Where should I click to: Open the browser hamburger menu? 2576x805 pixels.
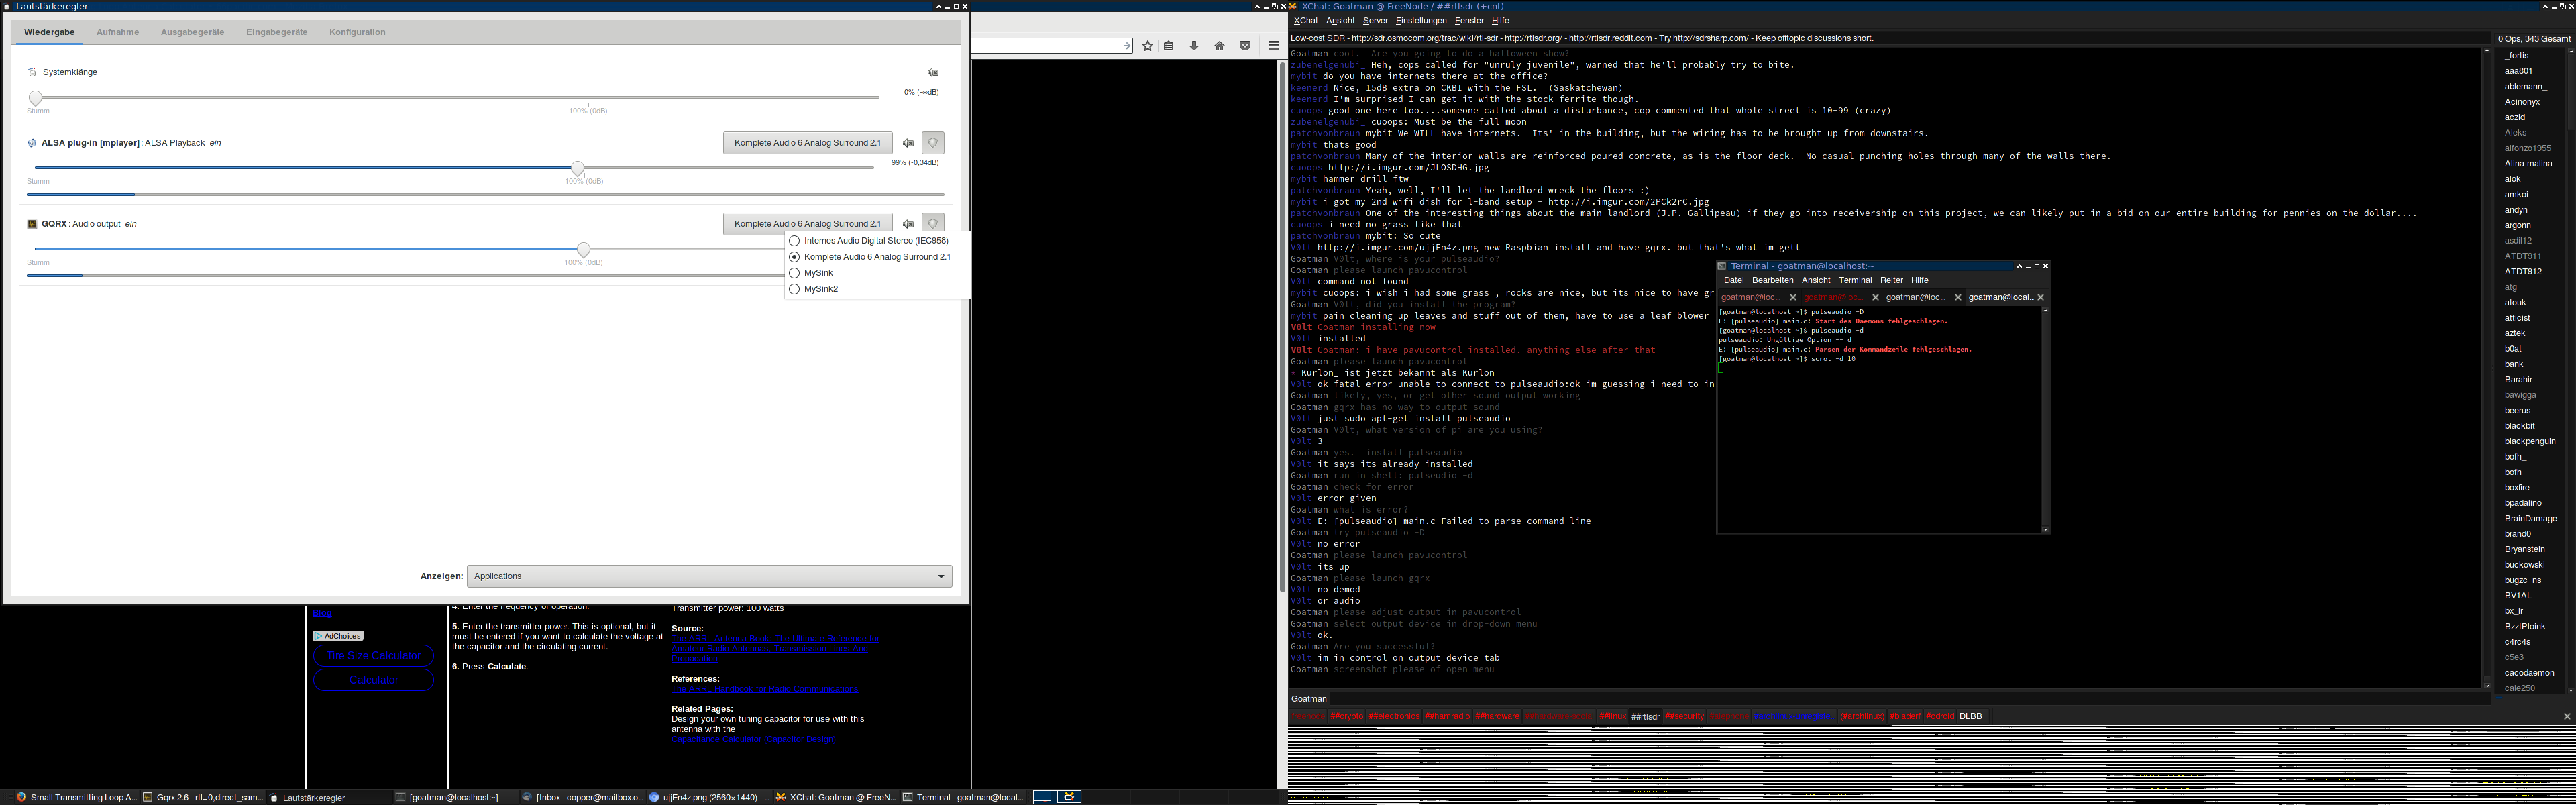point(1273,46)
